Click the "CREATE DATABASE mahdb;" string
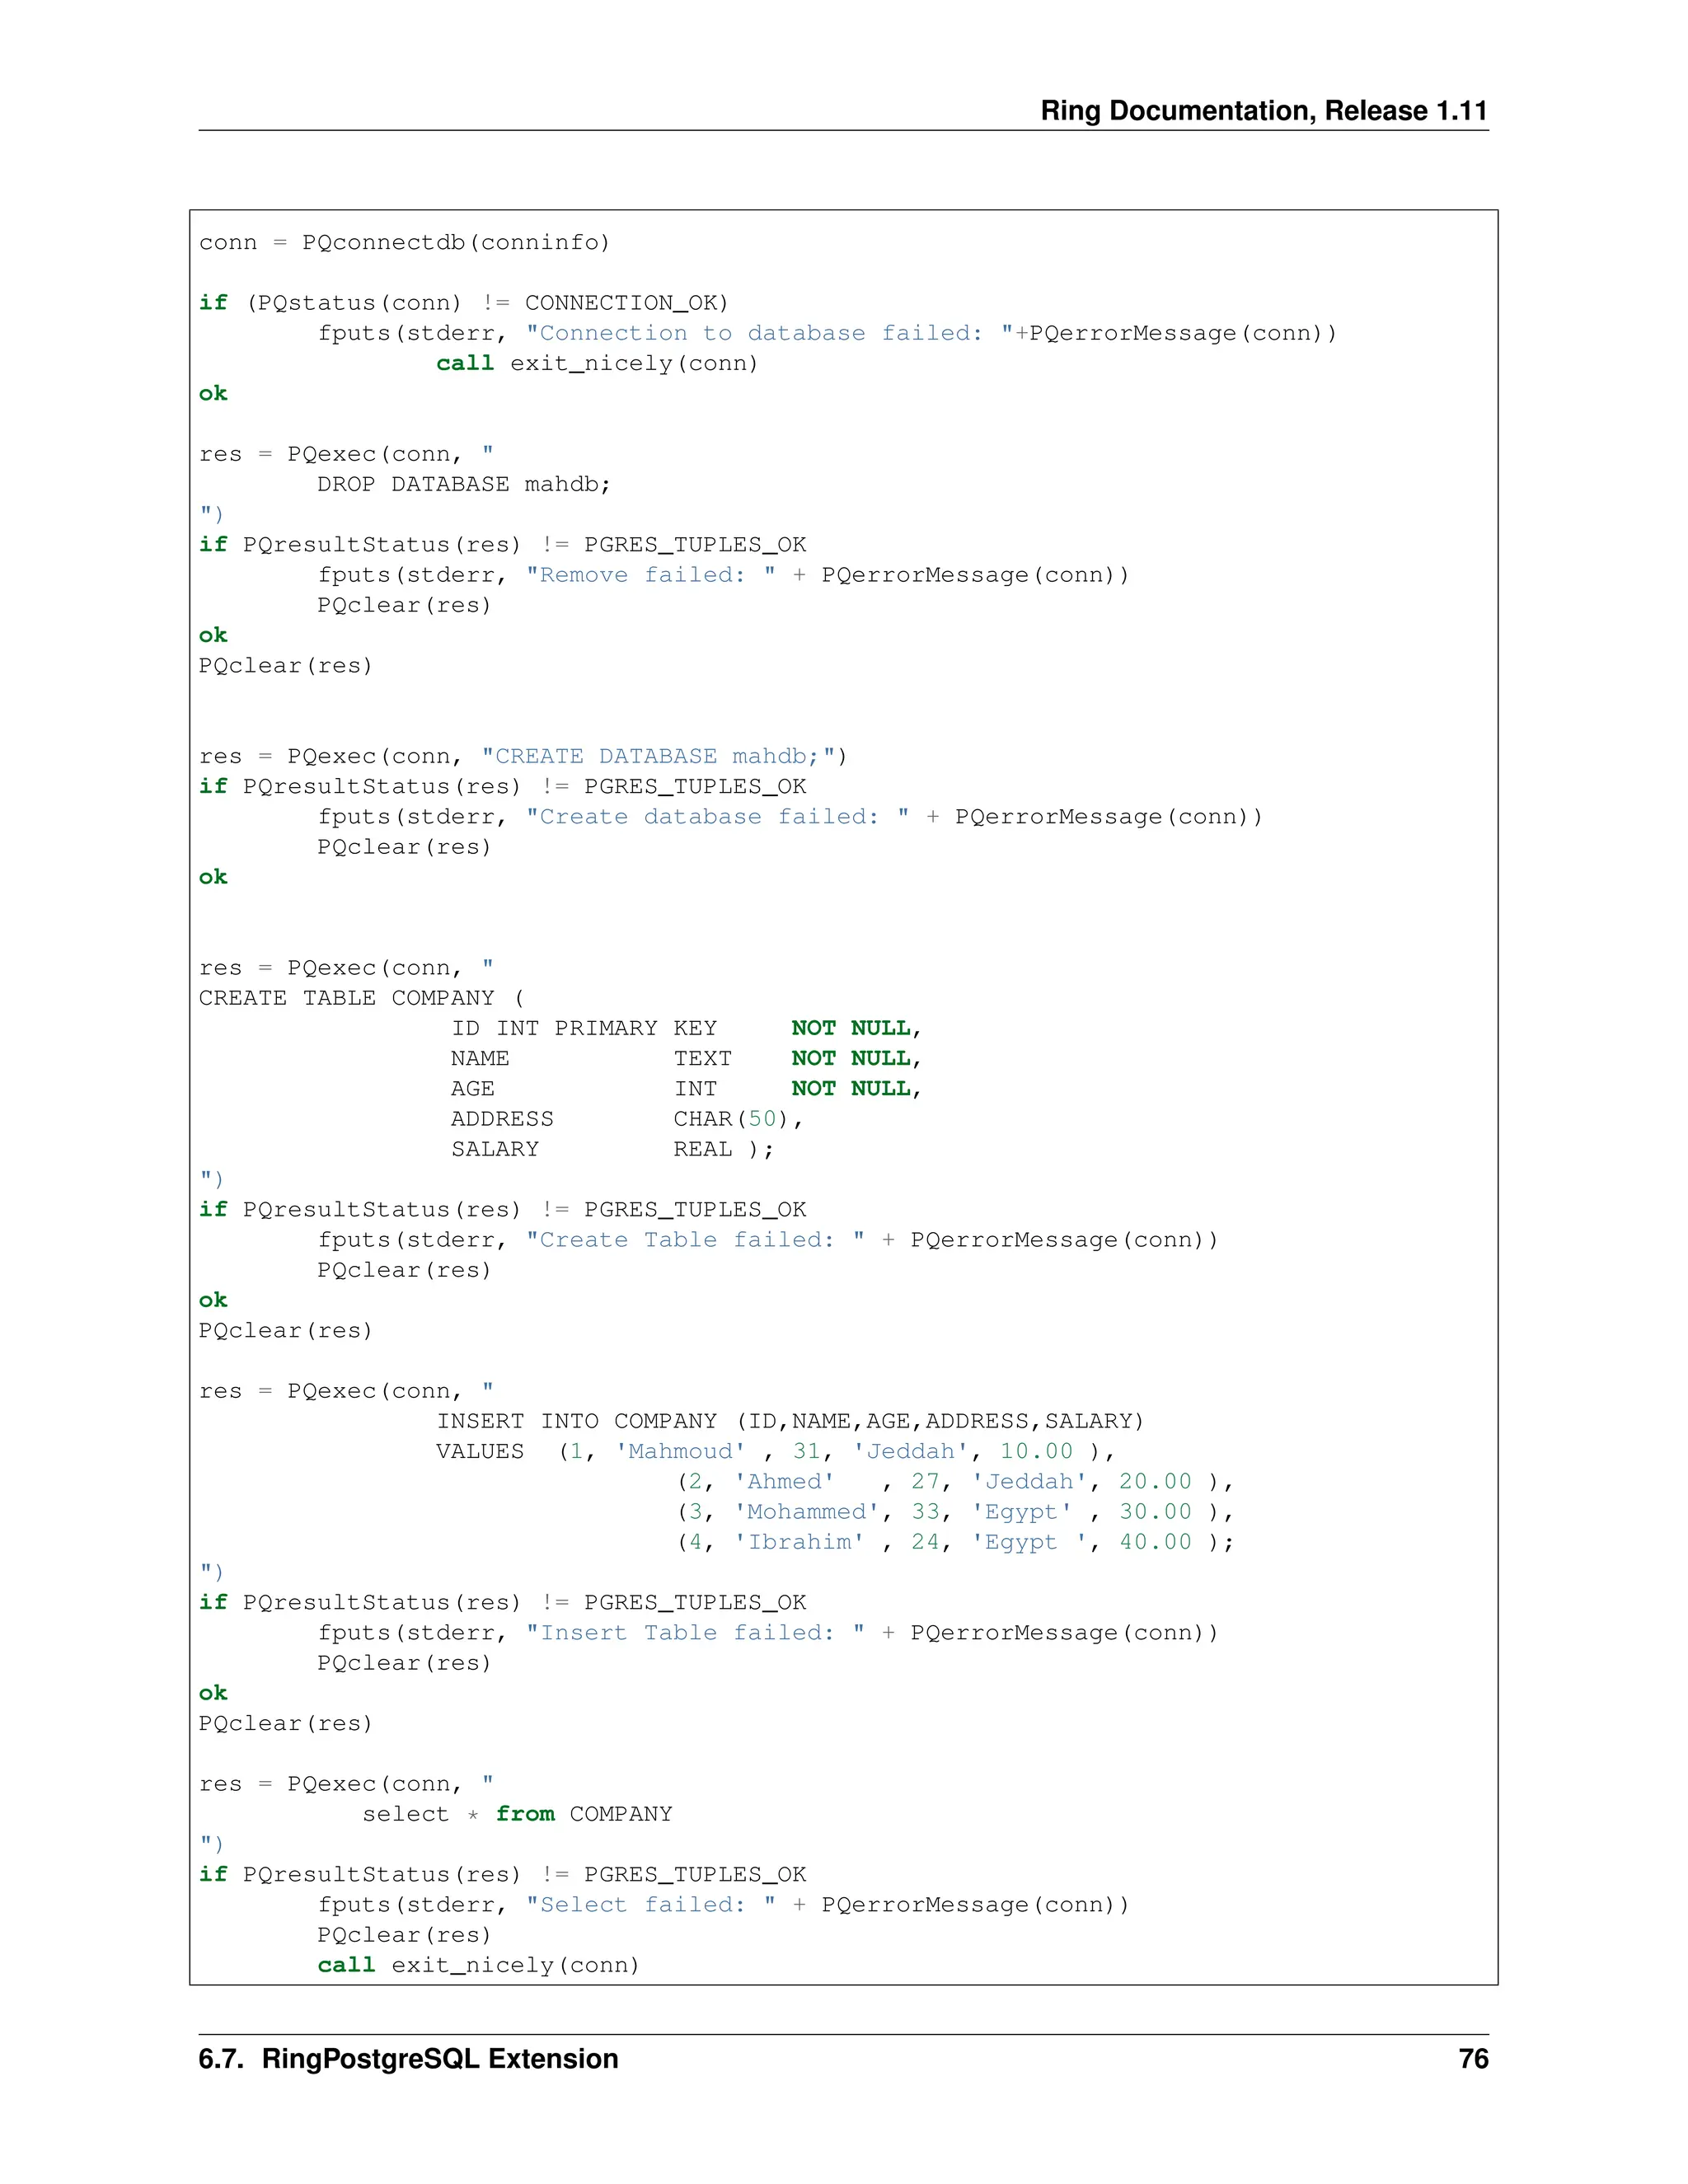The width and height of the screenshot is (1688, 2184). point(656,756)
